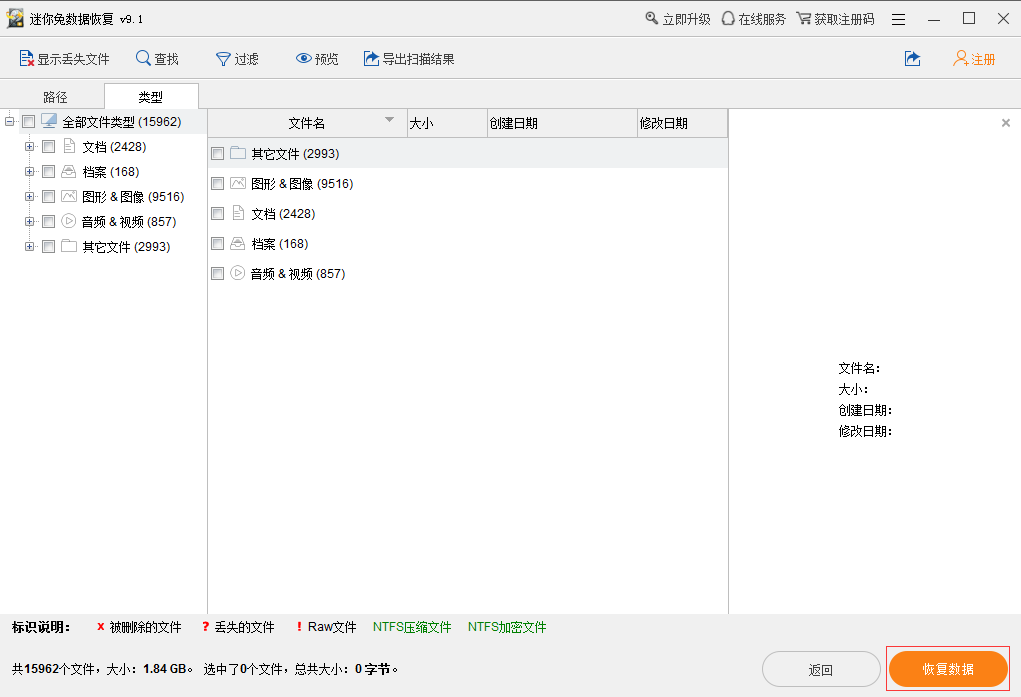This screenshot has width=1021, height=697.
Task: Click the blue share icon in toolbar
Action: coord(912,59)
